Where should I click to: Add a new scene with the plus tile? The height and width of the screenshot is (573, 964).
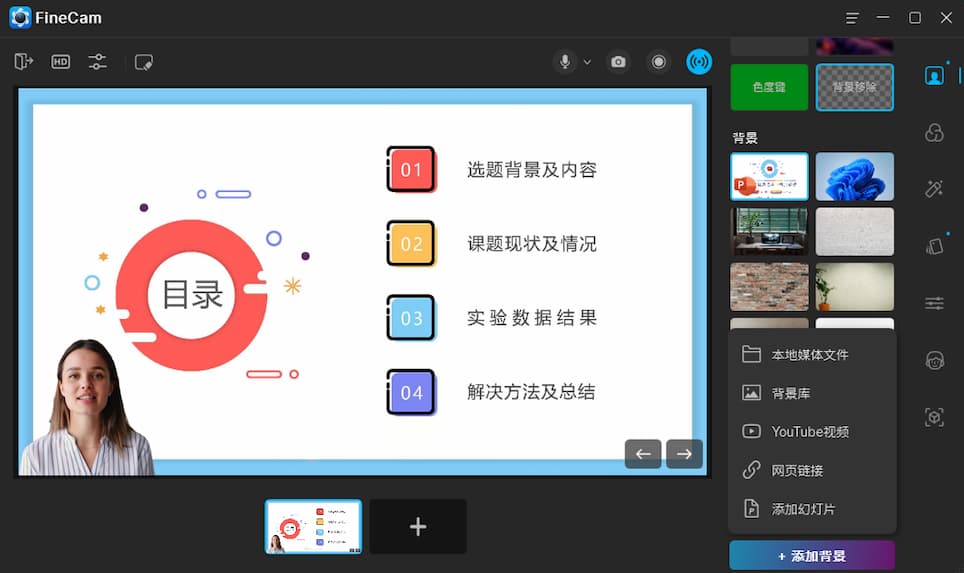tap(418, 527)
